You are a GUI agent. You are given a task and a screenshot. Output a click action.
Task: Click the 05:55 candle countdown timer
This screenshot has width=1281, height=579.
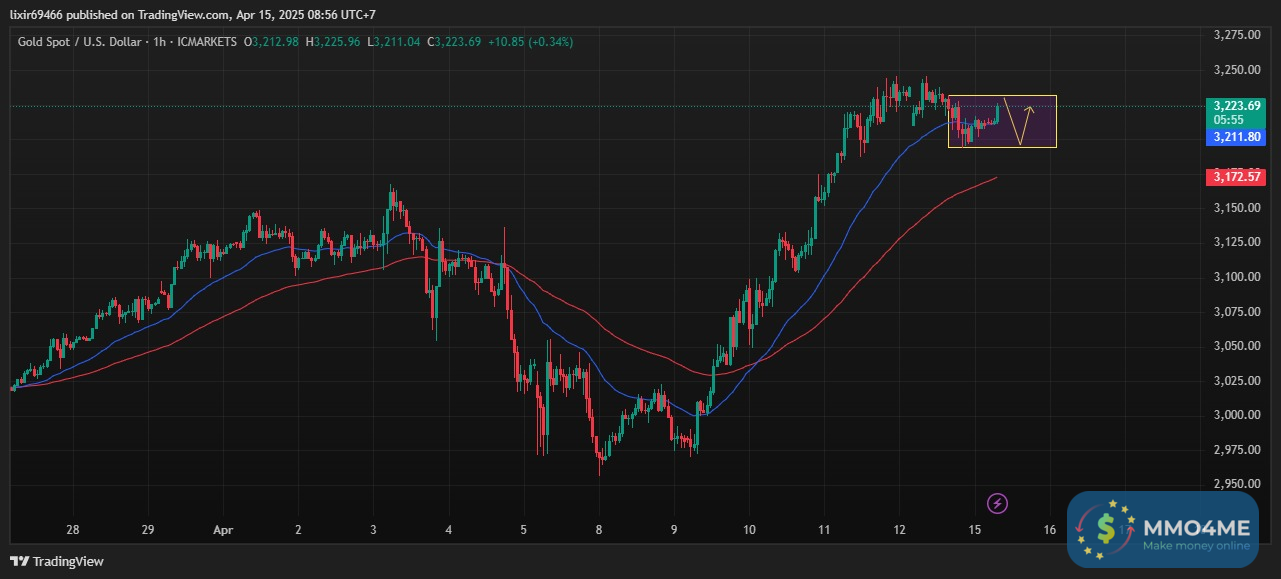1228,119
